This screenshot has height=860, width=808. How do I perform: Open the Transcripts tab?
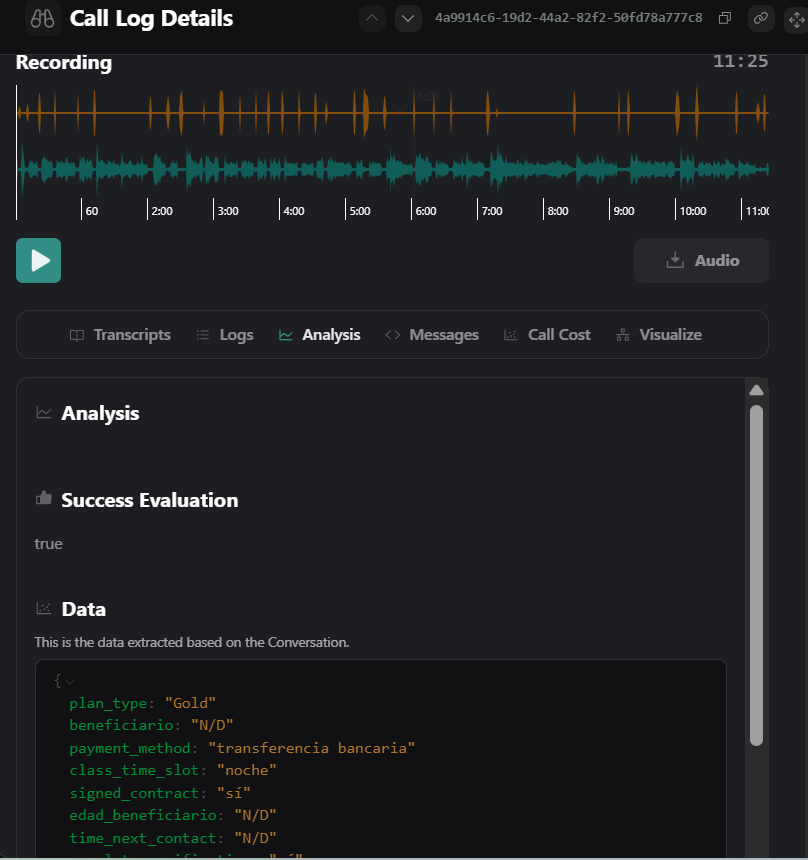tap(120, 335)
